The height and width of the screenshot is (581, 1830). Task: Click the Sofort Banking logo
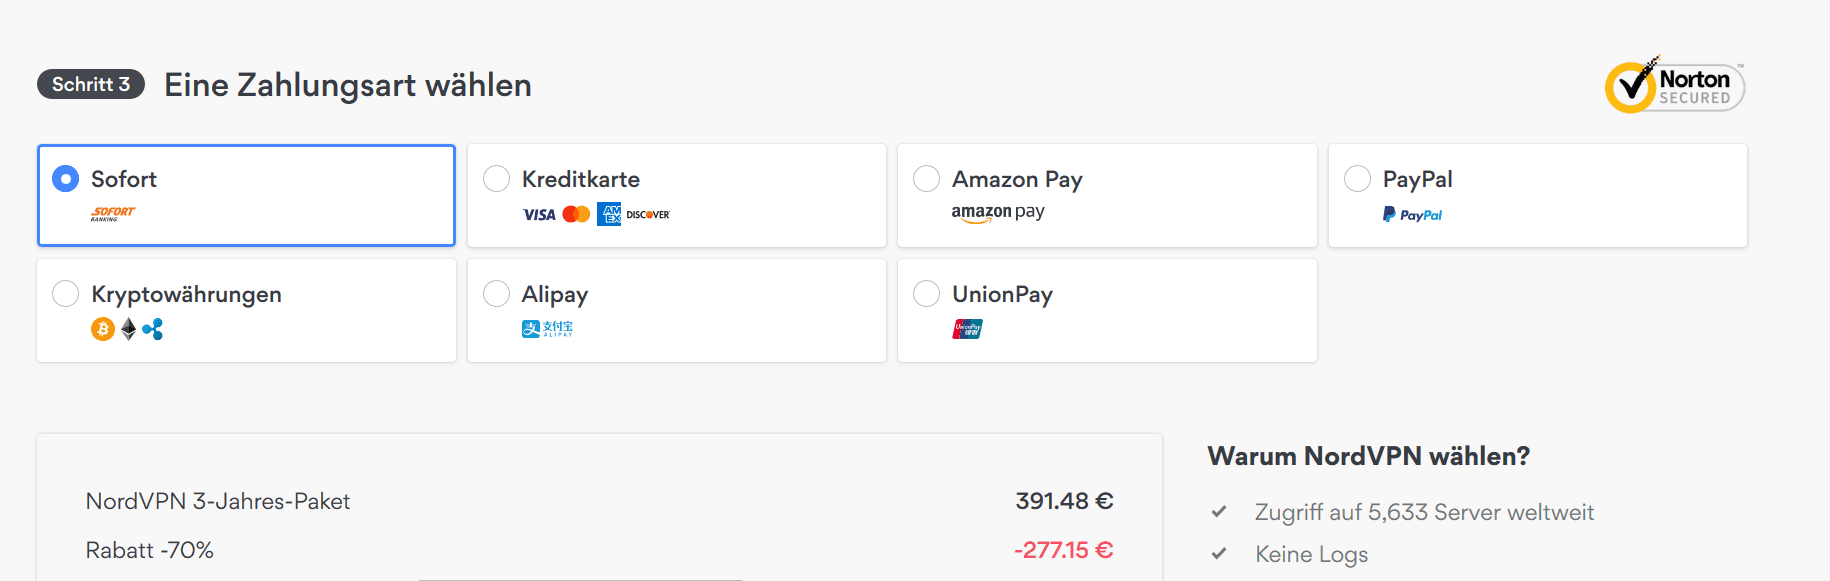tap(113, 214)
